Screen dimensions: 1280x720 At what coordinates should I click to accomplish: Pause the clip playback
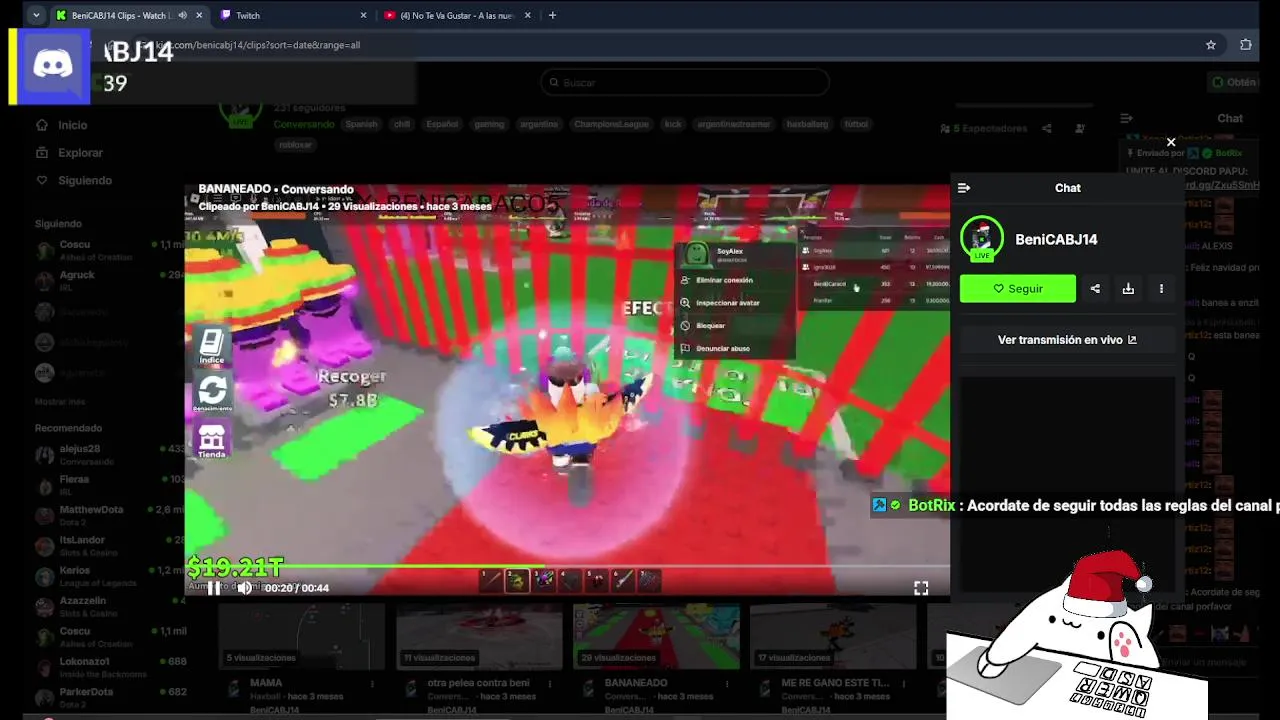pos(213,588)
